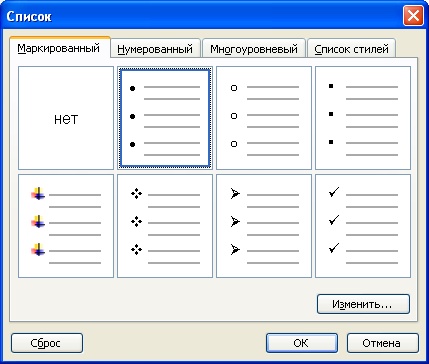Click the middle arrowhead in arrow preview
Screen dimensions: 429x364
235,221
